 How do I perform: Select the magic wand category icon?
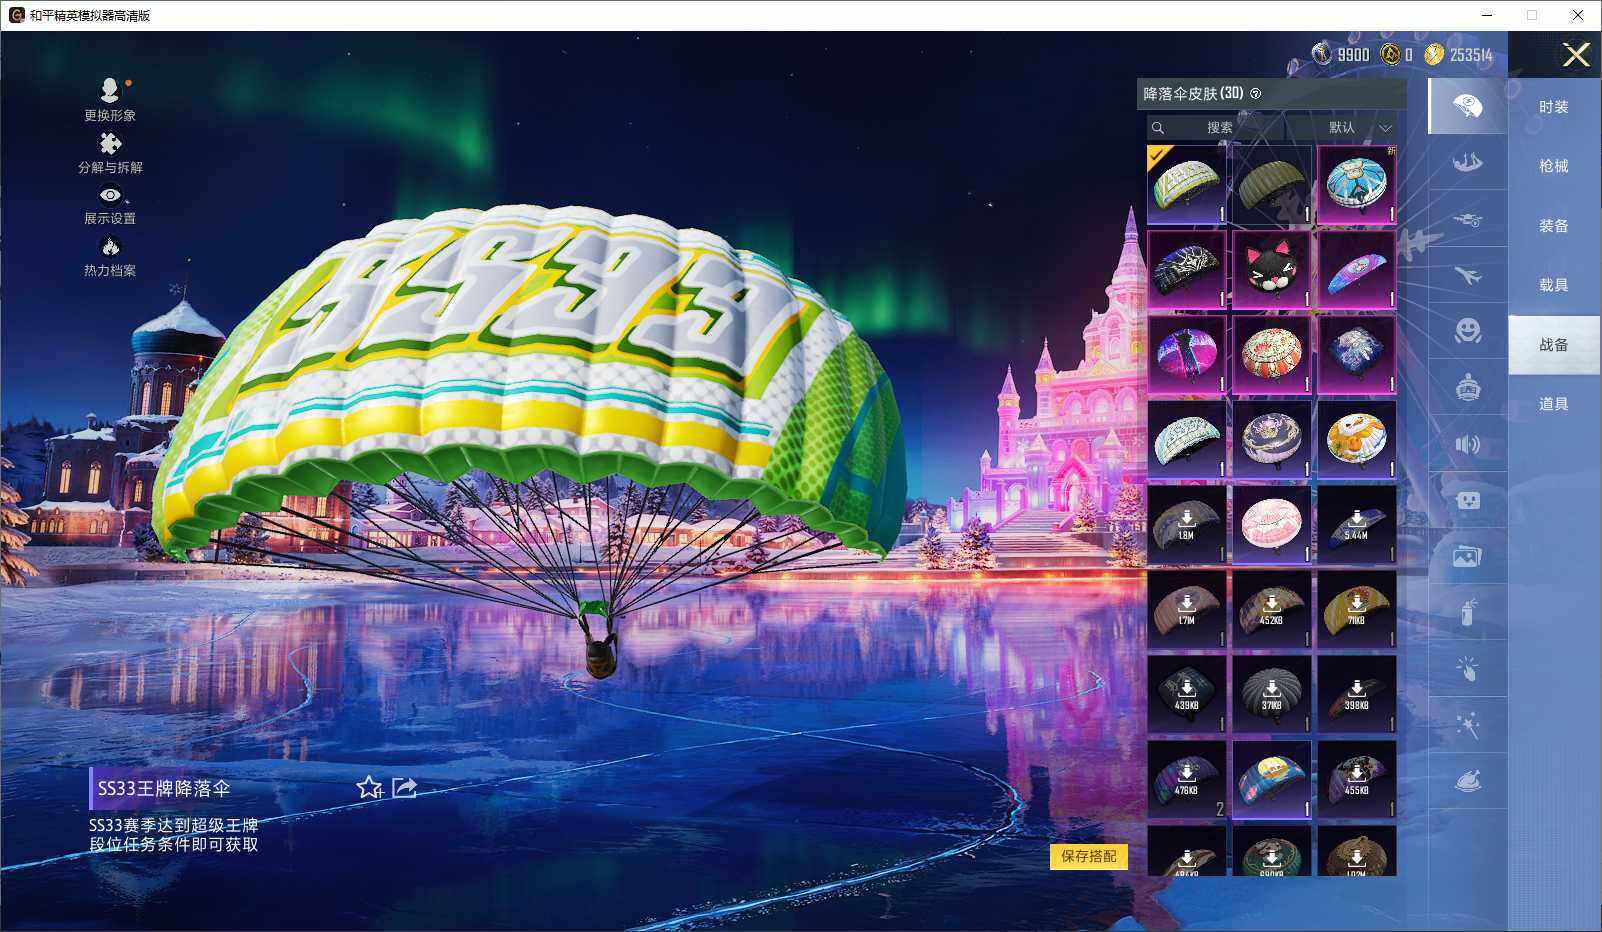point(1467,725)
